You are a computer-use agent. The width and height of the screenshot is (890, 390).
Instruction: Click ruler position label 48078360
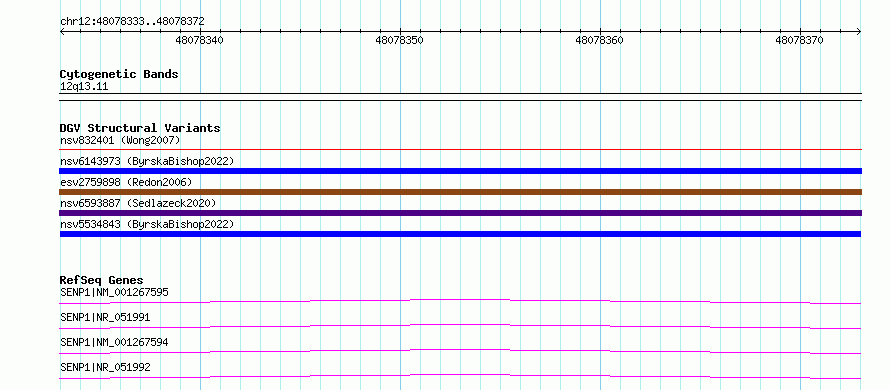[x=599, y=40]
